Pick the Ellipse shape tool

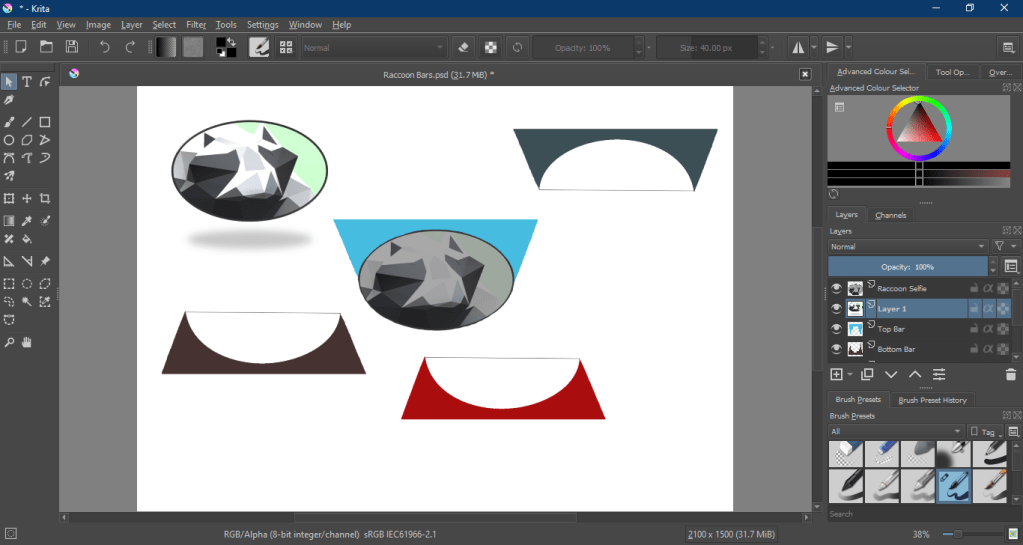click(9, 140)
